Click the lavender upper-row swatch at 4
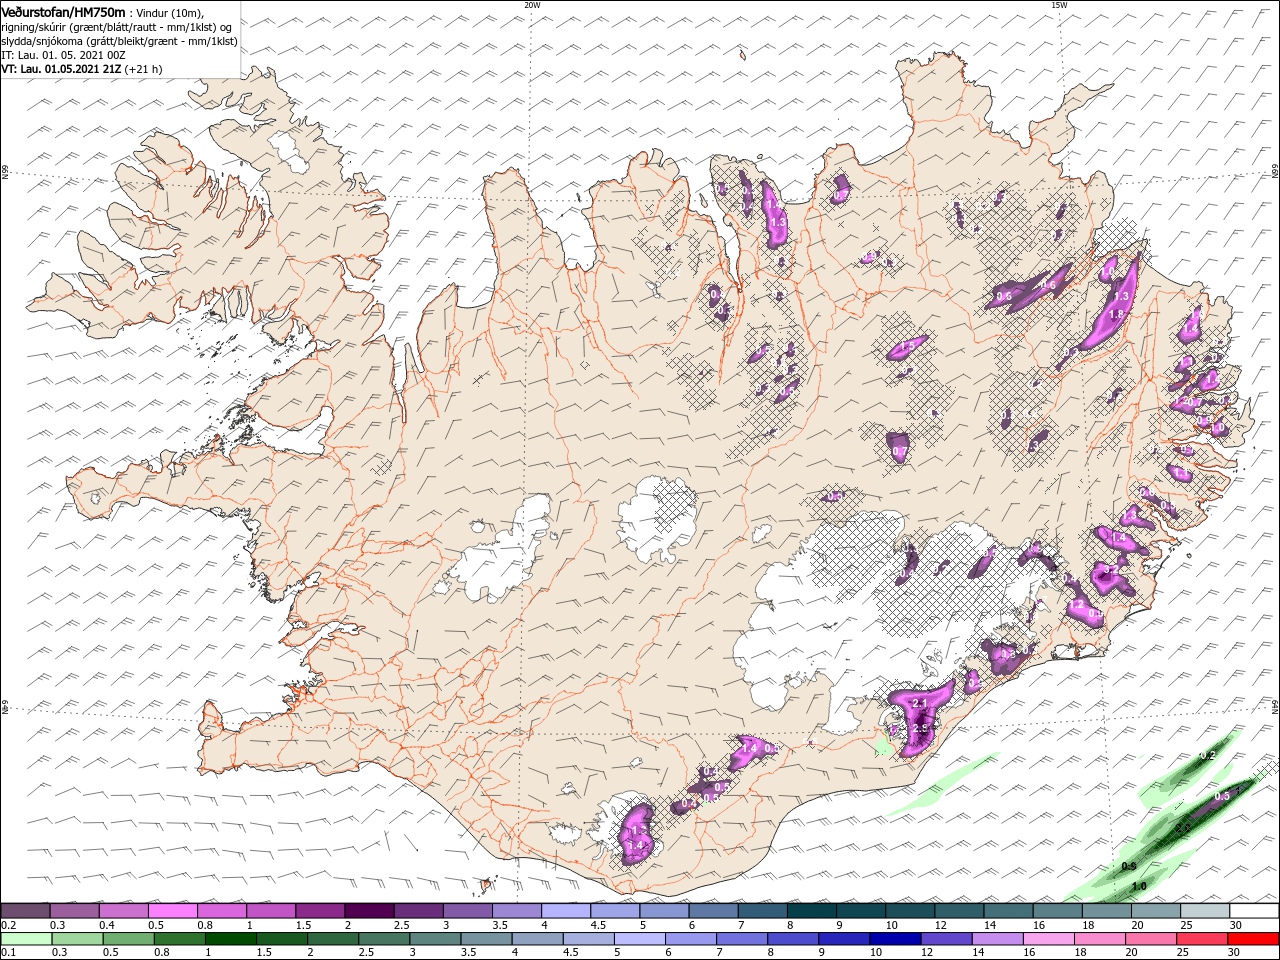The height and width of the screenshot is (960, 1280). 566,911
